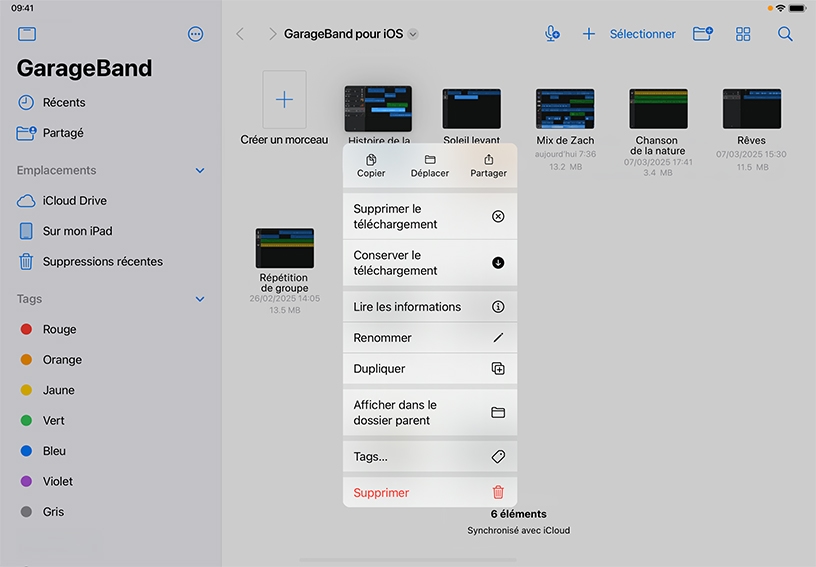Tap Copier in the context menu
This screenshot has width=816, height=567.
click(371, 166)
